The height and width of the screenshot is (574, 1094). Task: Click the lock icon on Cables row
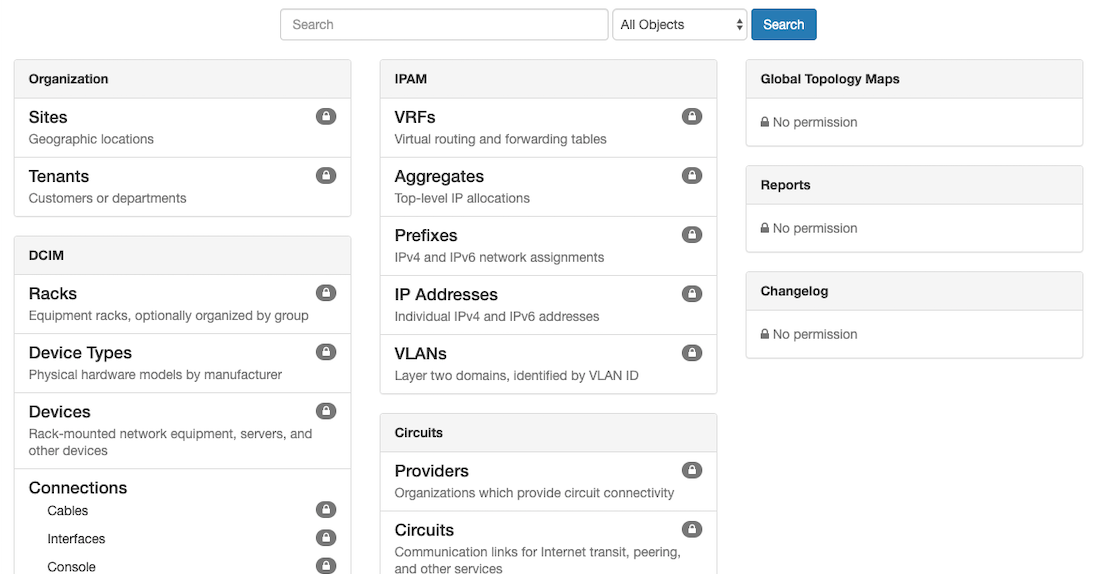click(x=326, y=510)
